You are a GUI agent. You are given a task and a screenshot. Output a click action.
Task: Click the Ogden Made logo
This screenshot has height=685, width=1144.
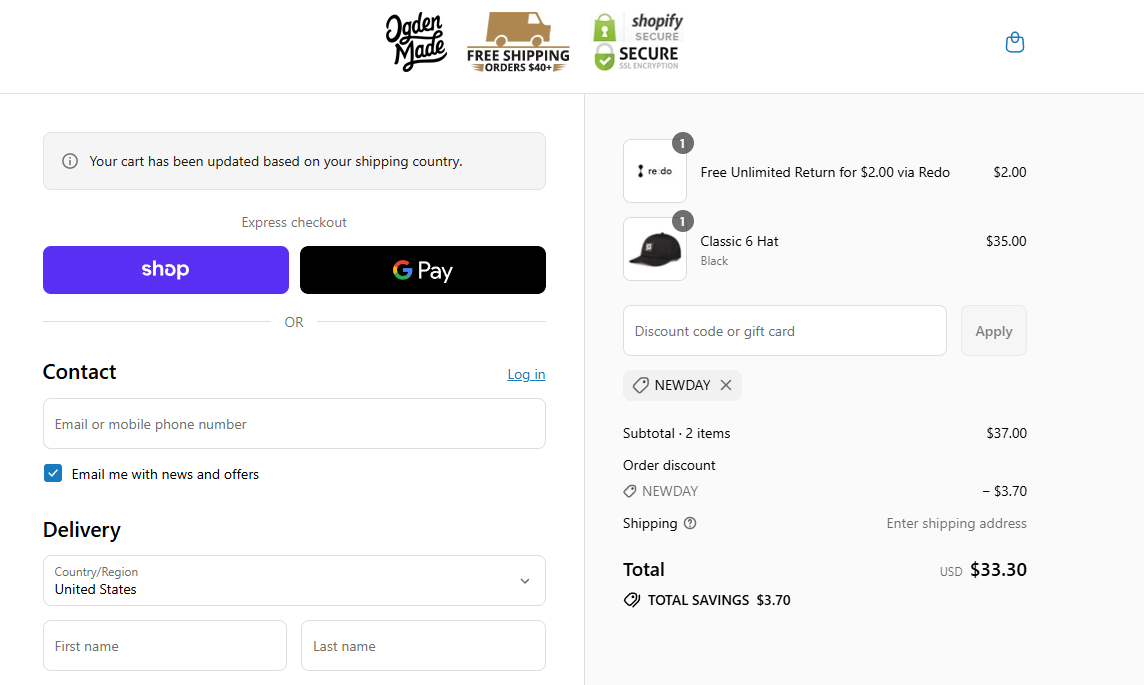[416, 42]
